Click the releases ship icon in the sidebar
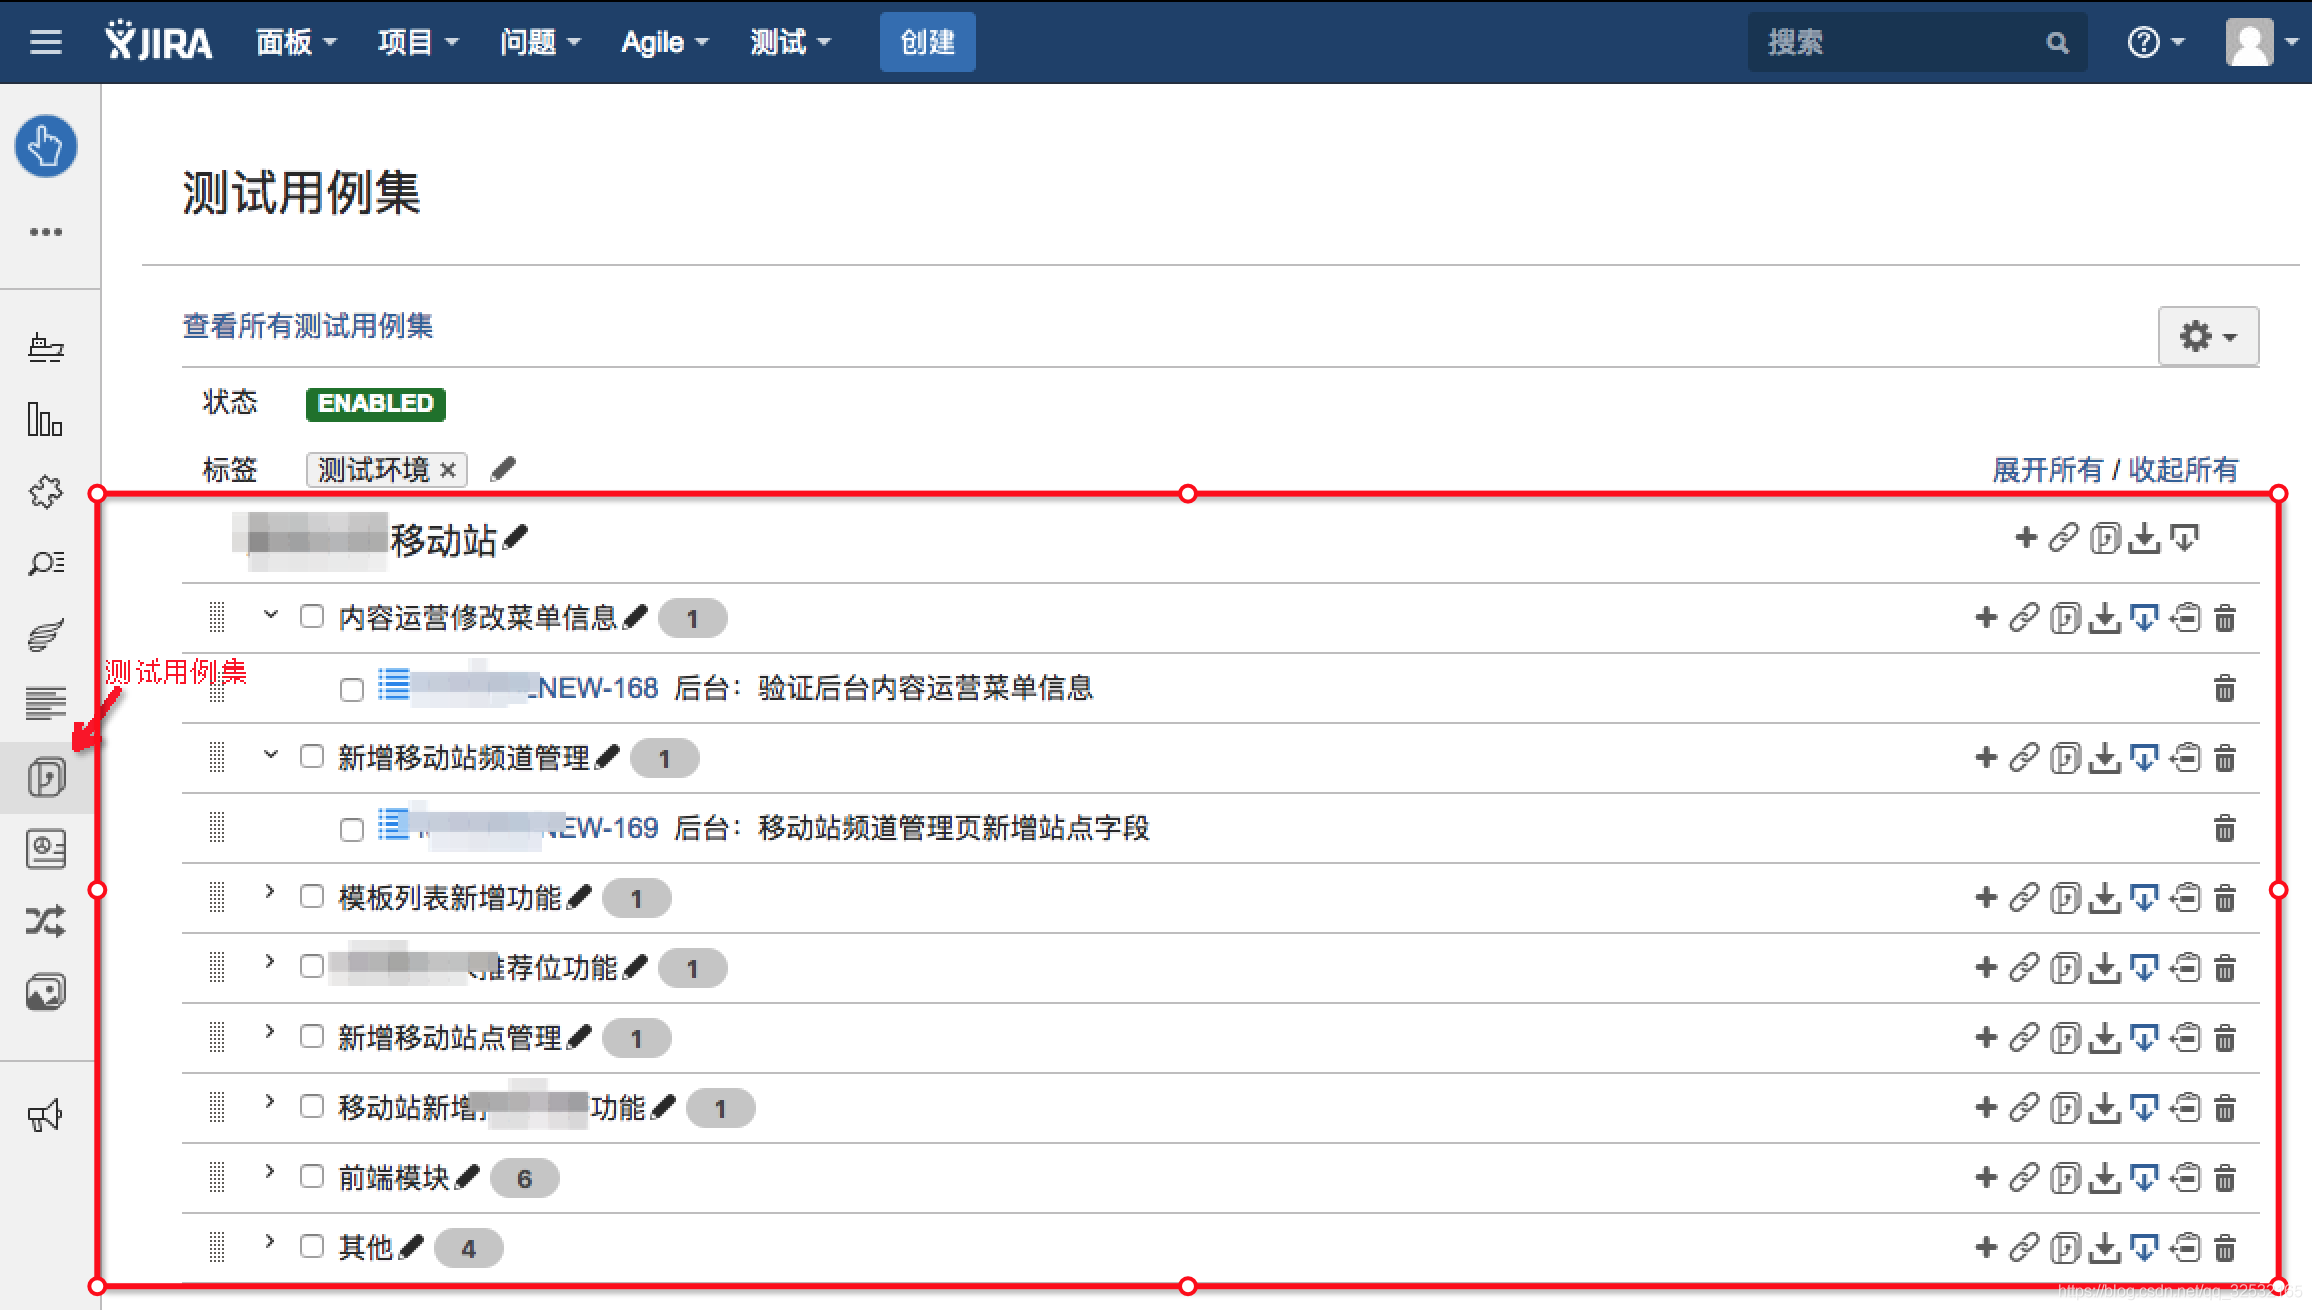 (x=45, y=347)
